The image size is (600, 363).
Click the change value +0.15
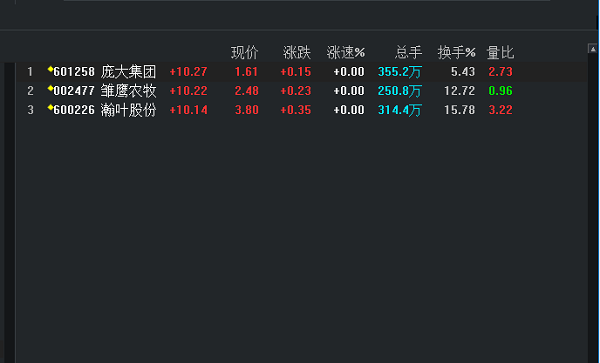click(296, 72)
